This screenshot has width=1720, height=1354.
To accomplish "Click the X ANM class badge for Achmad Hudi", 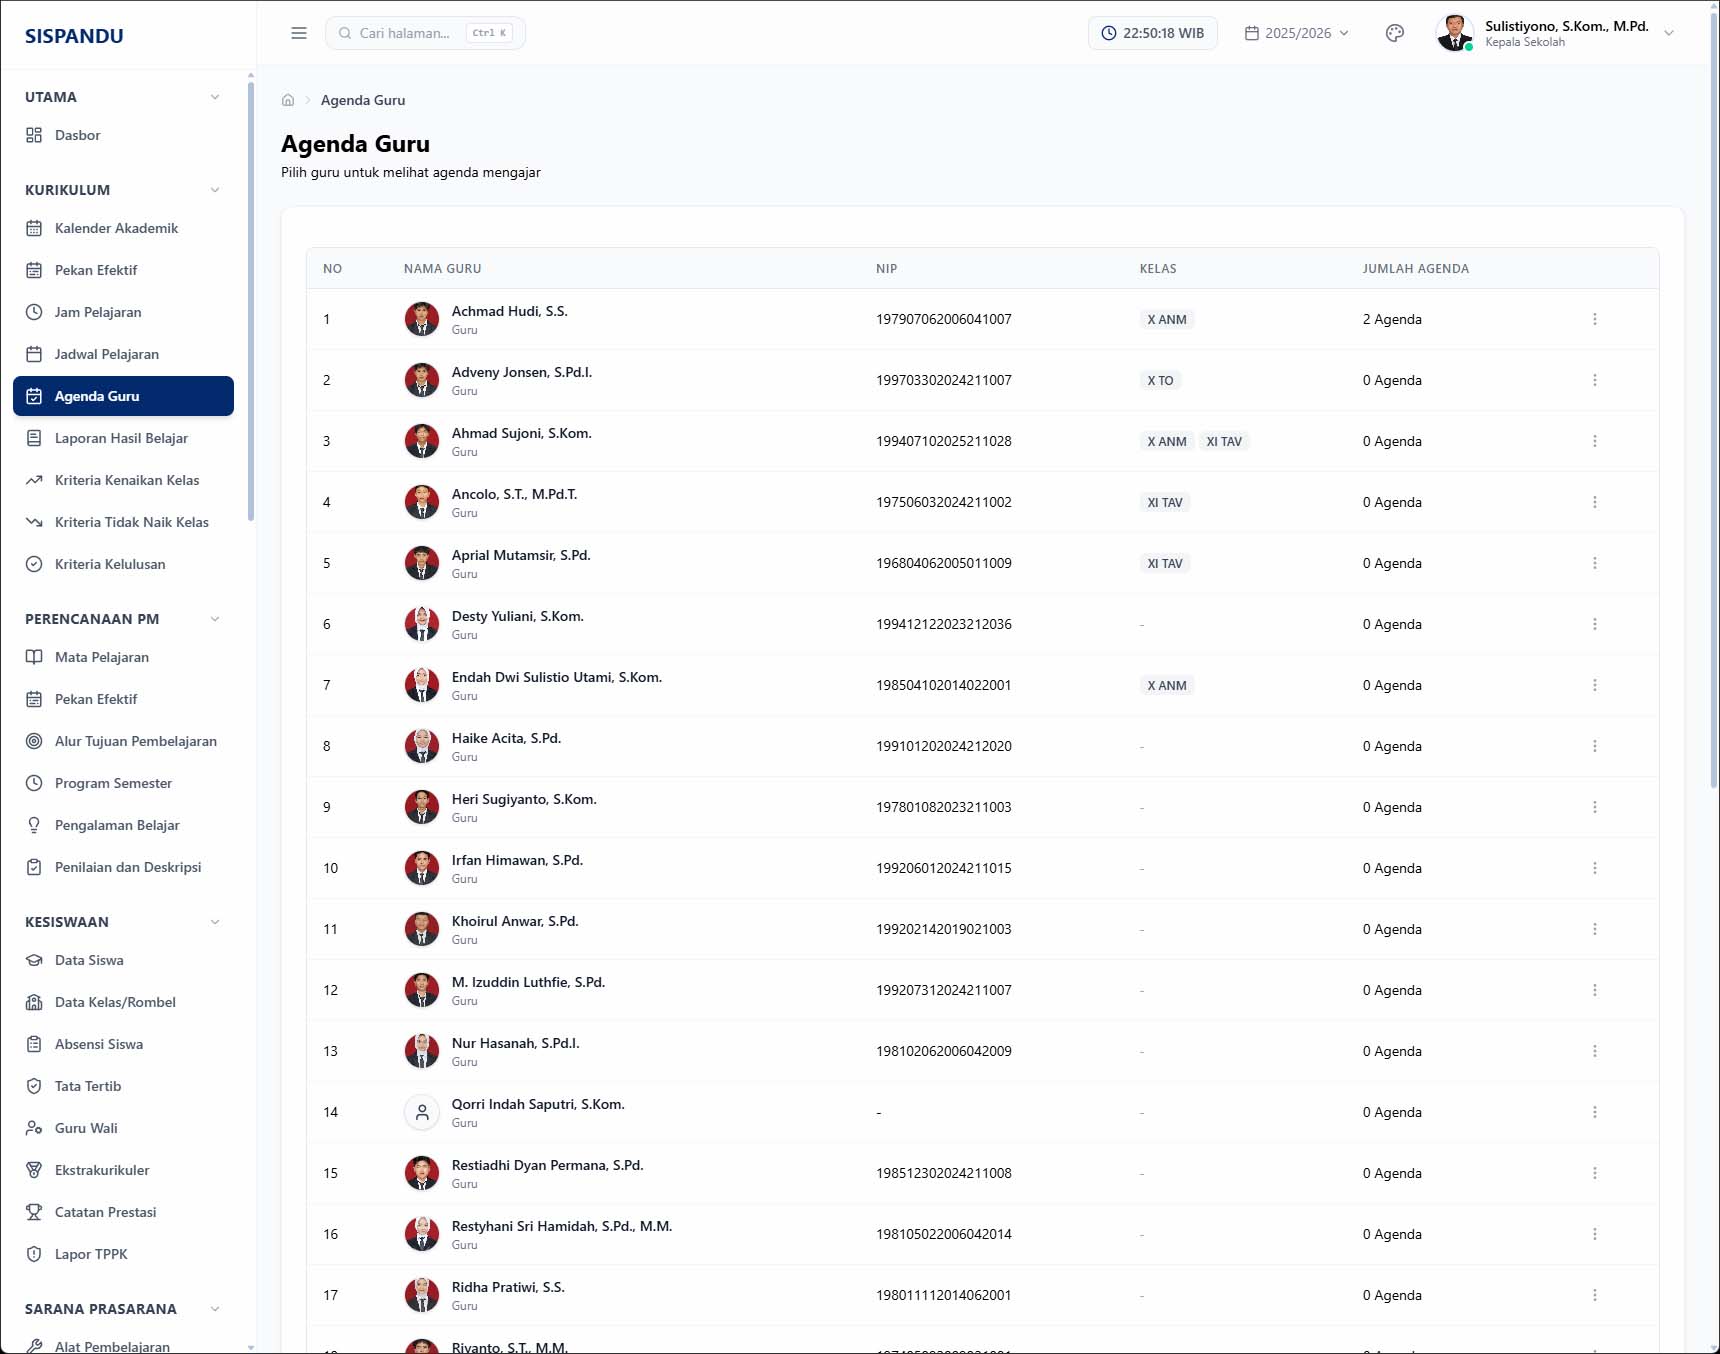I will pyautogui.click(x=1167, y=320).
